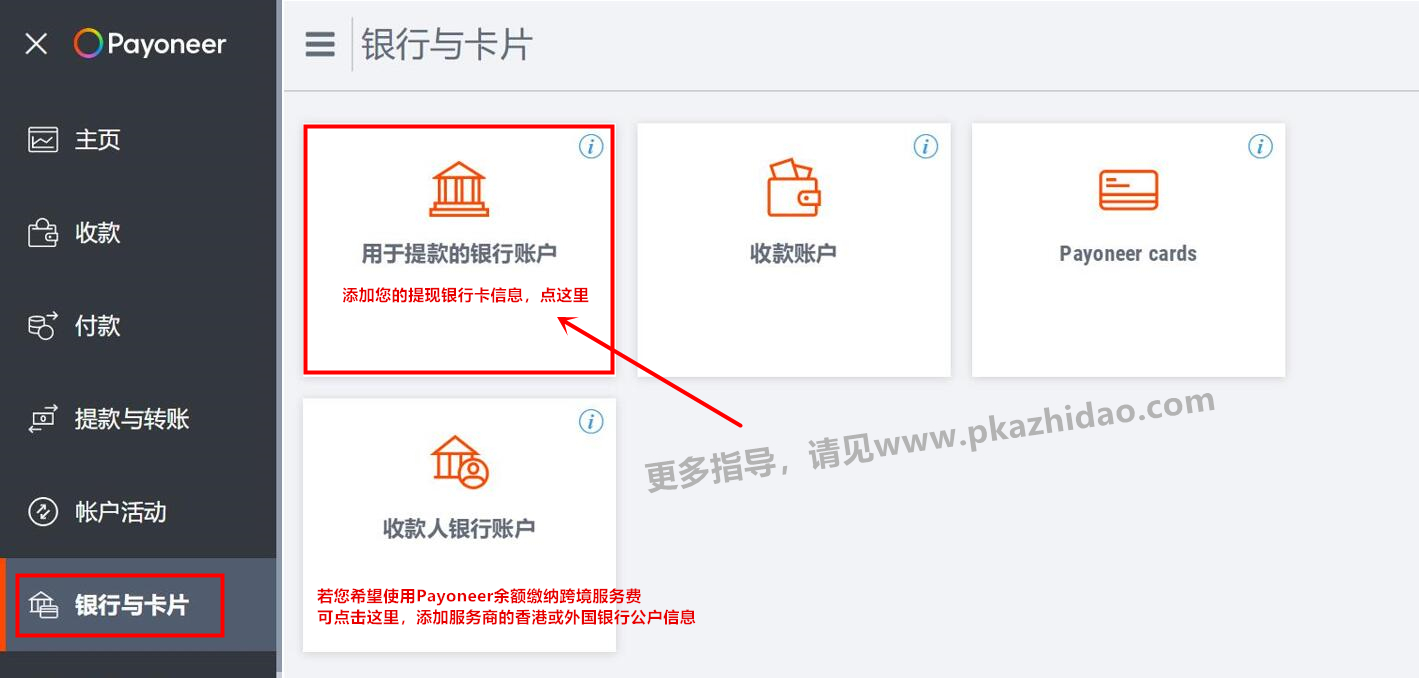Show info for 用于提款的银行账户 card
1419x678 pixels.
pyautogui.click(x=591, y=147)
